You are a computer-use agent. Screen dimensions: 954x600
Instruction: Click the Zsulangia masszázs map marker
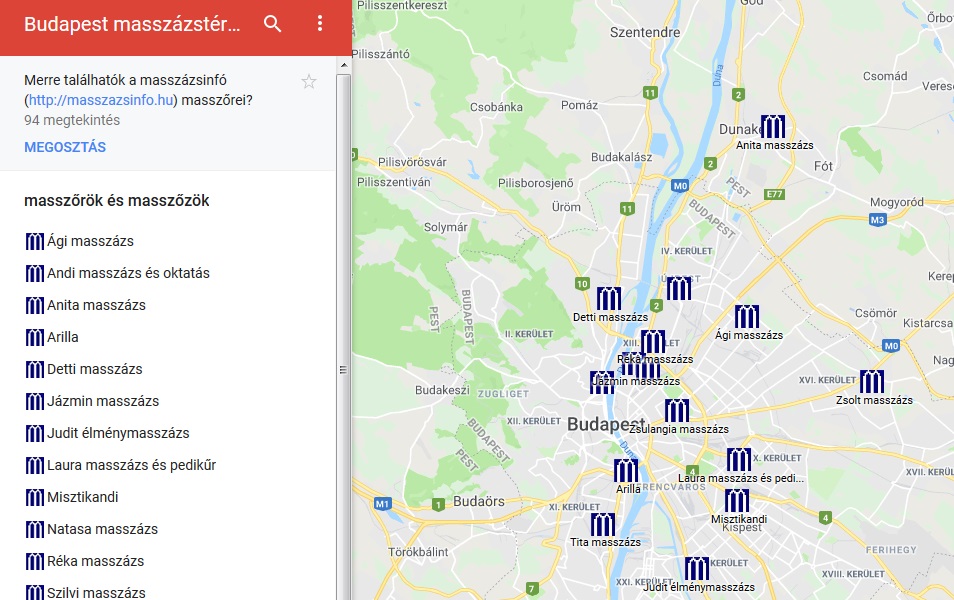point(677,411)
